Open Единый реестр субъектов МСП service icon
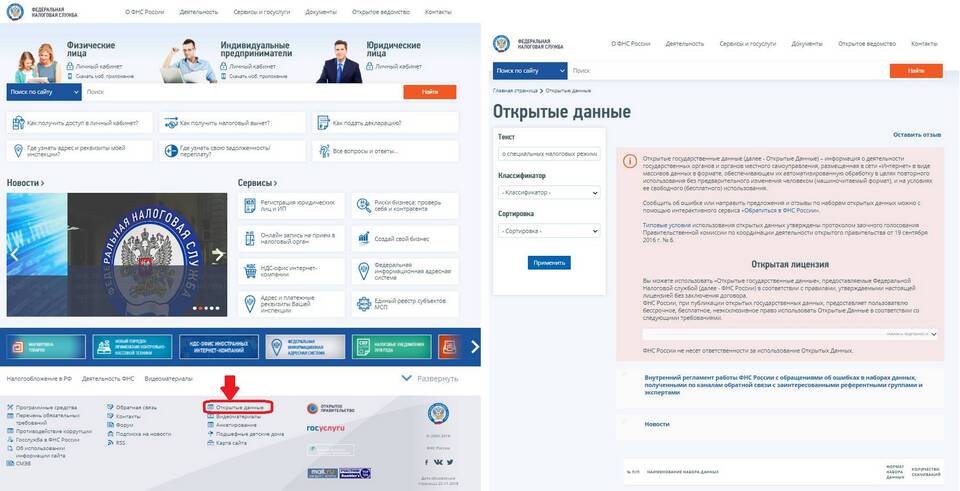 click(364, 304)
